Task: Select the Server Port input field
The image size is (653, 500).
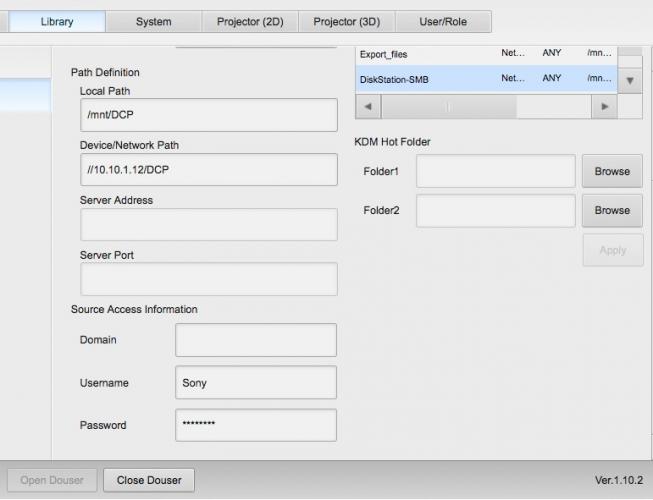Action: pos(208,279)
